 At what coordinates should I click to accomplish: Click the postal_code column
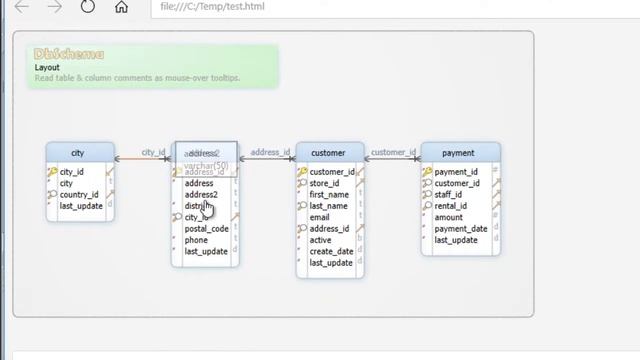point(207,229)
